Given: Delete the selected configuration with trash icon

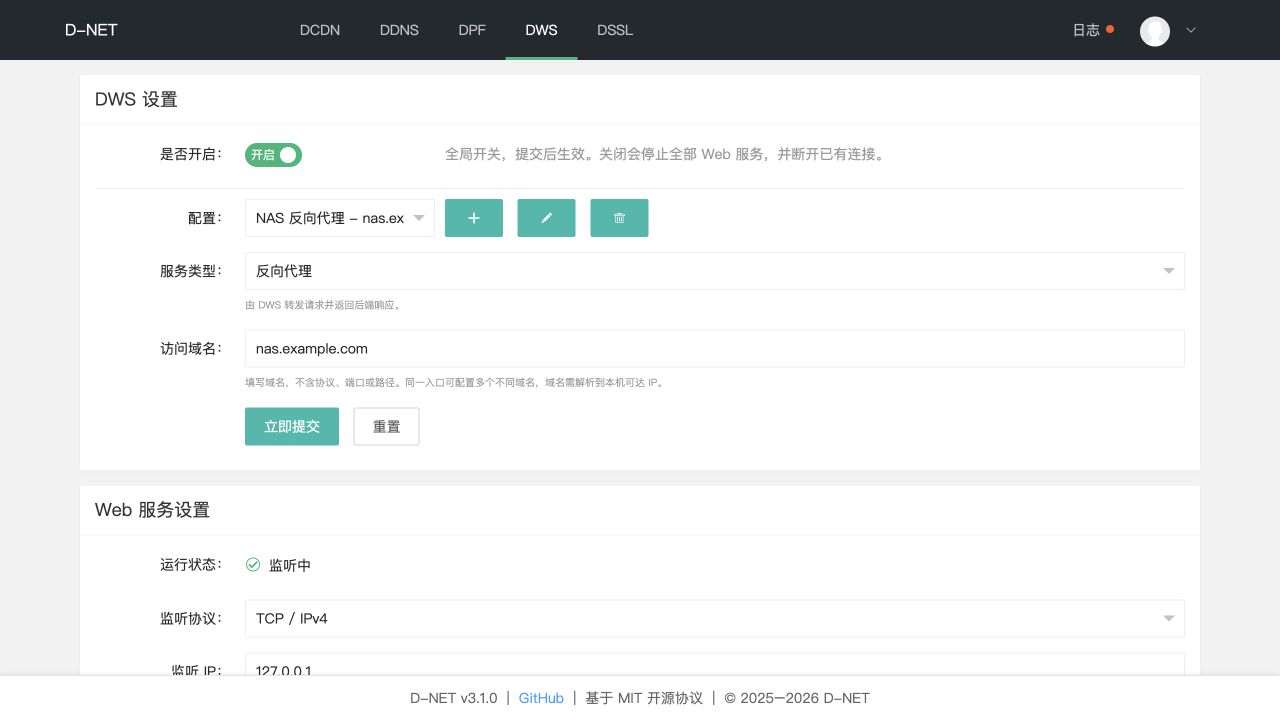Looking at the screenshot, I should (619, 218).
